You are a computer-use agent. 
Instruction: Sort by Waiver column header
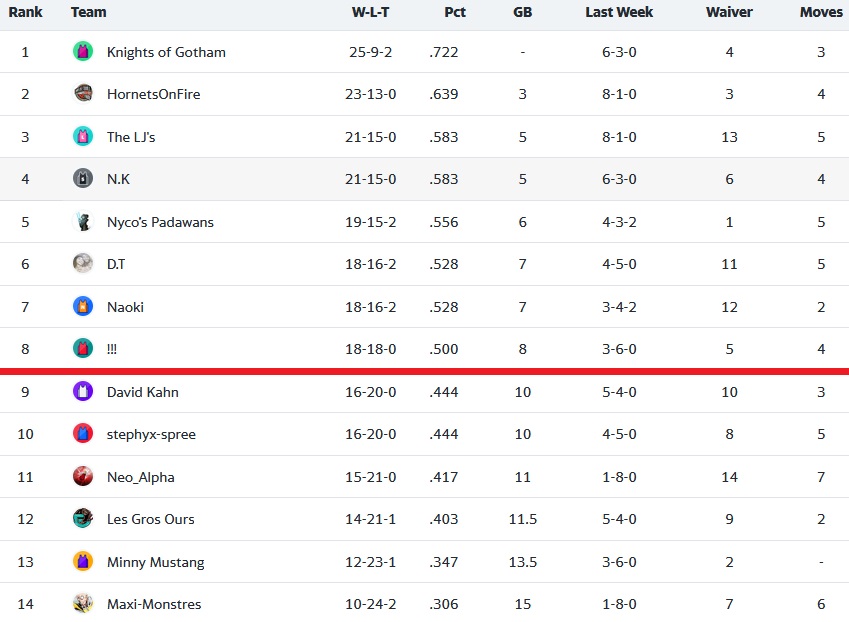tap(729, 12)
